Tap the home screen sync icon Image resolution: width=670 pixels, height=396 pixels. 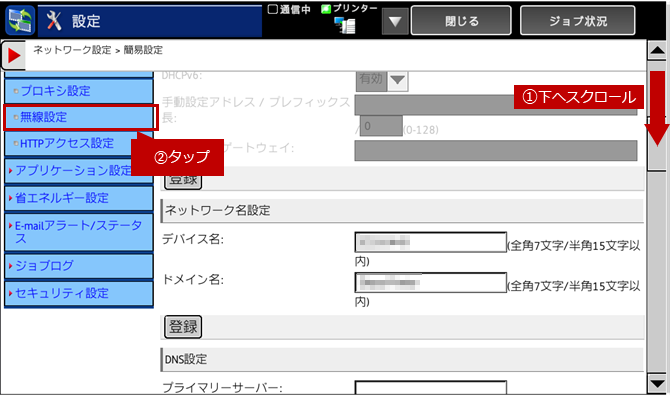coord(20,21)
